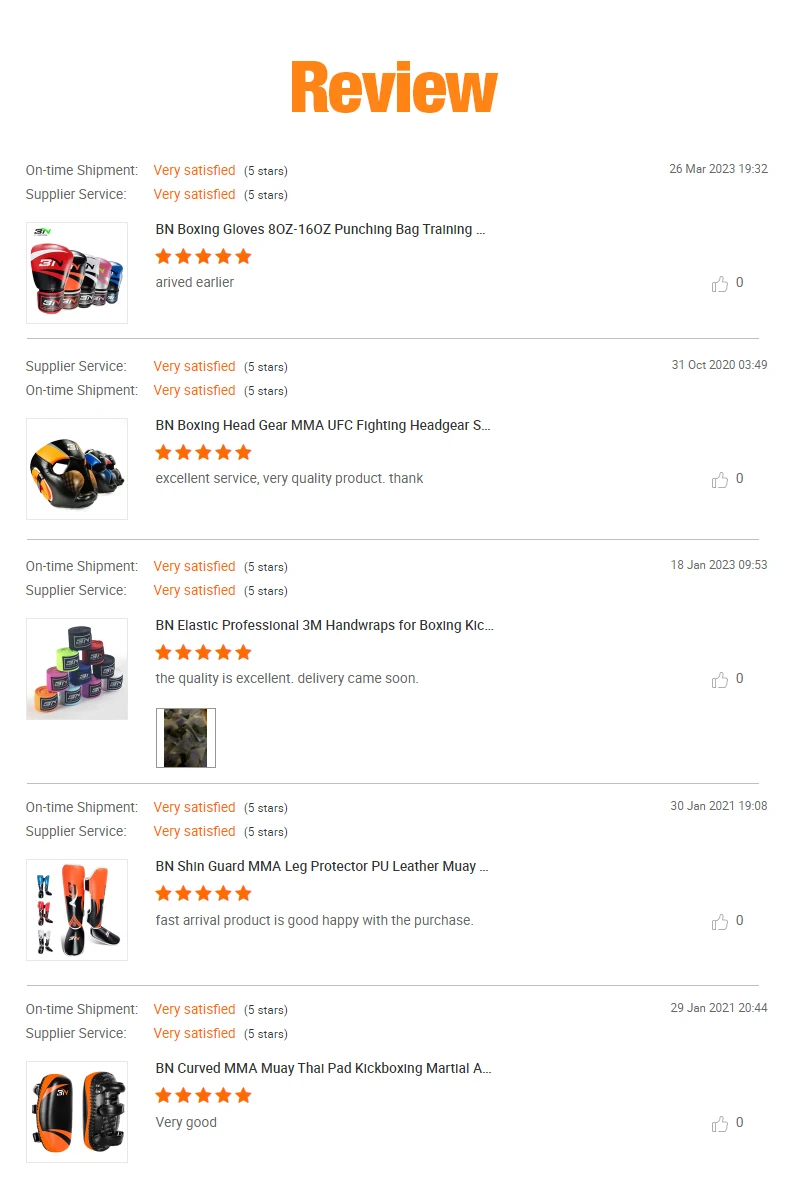Open shin guard product thumbnail

(77, 910)
